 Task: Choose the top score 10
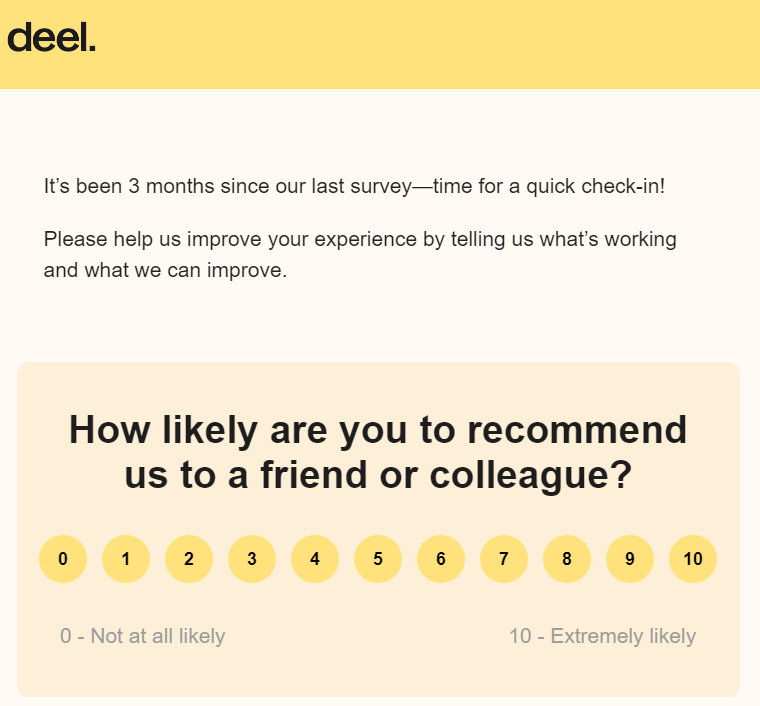click(693, 559)
